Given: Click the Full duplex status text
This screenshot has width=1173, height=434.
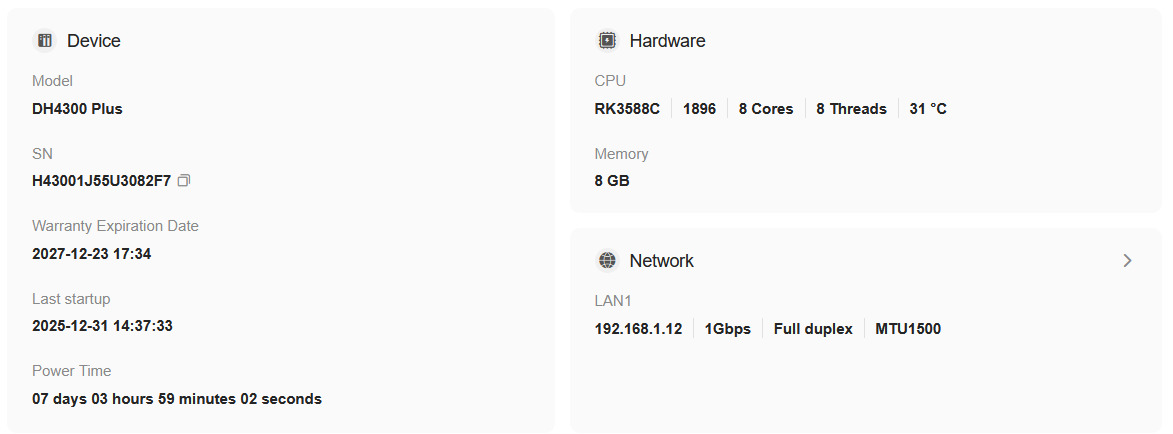Looking at the screenshot, I should [x=813, y=329].
